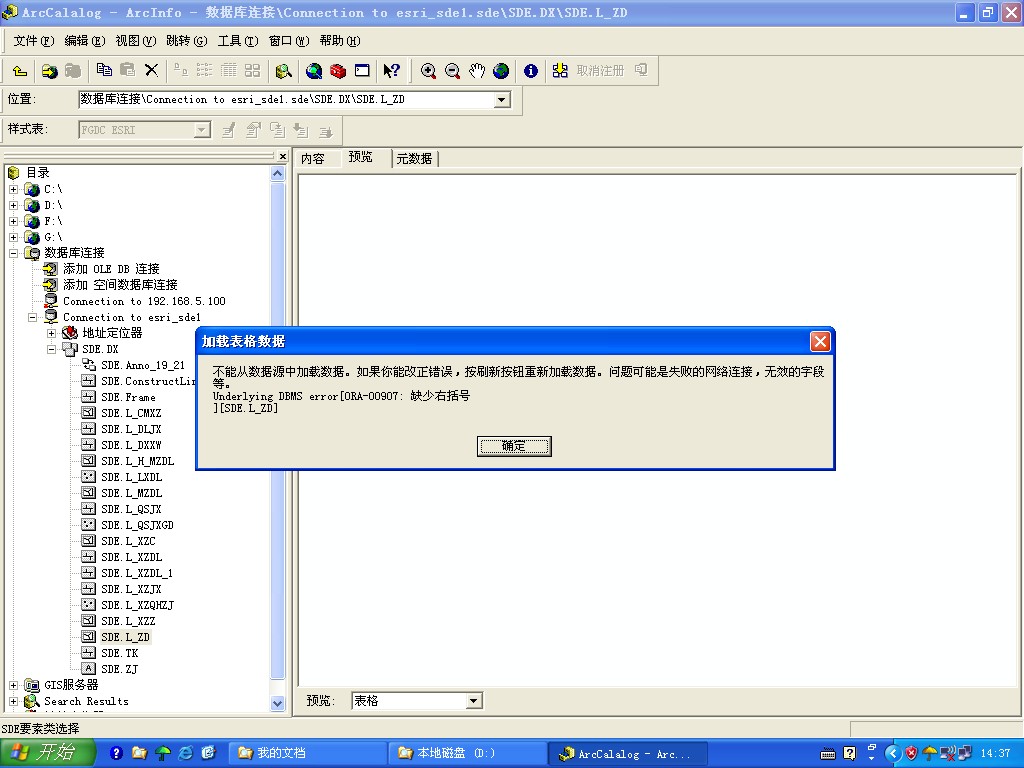Expand the Search Results node
This screenshot has width=1024, height=768.
tap(13, 701)
